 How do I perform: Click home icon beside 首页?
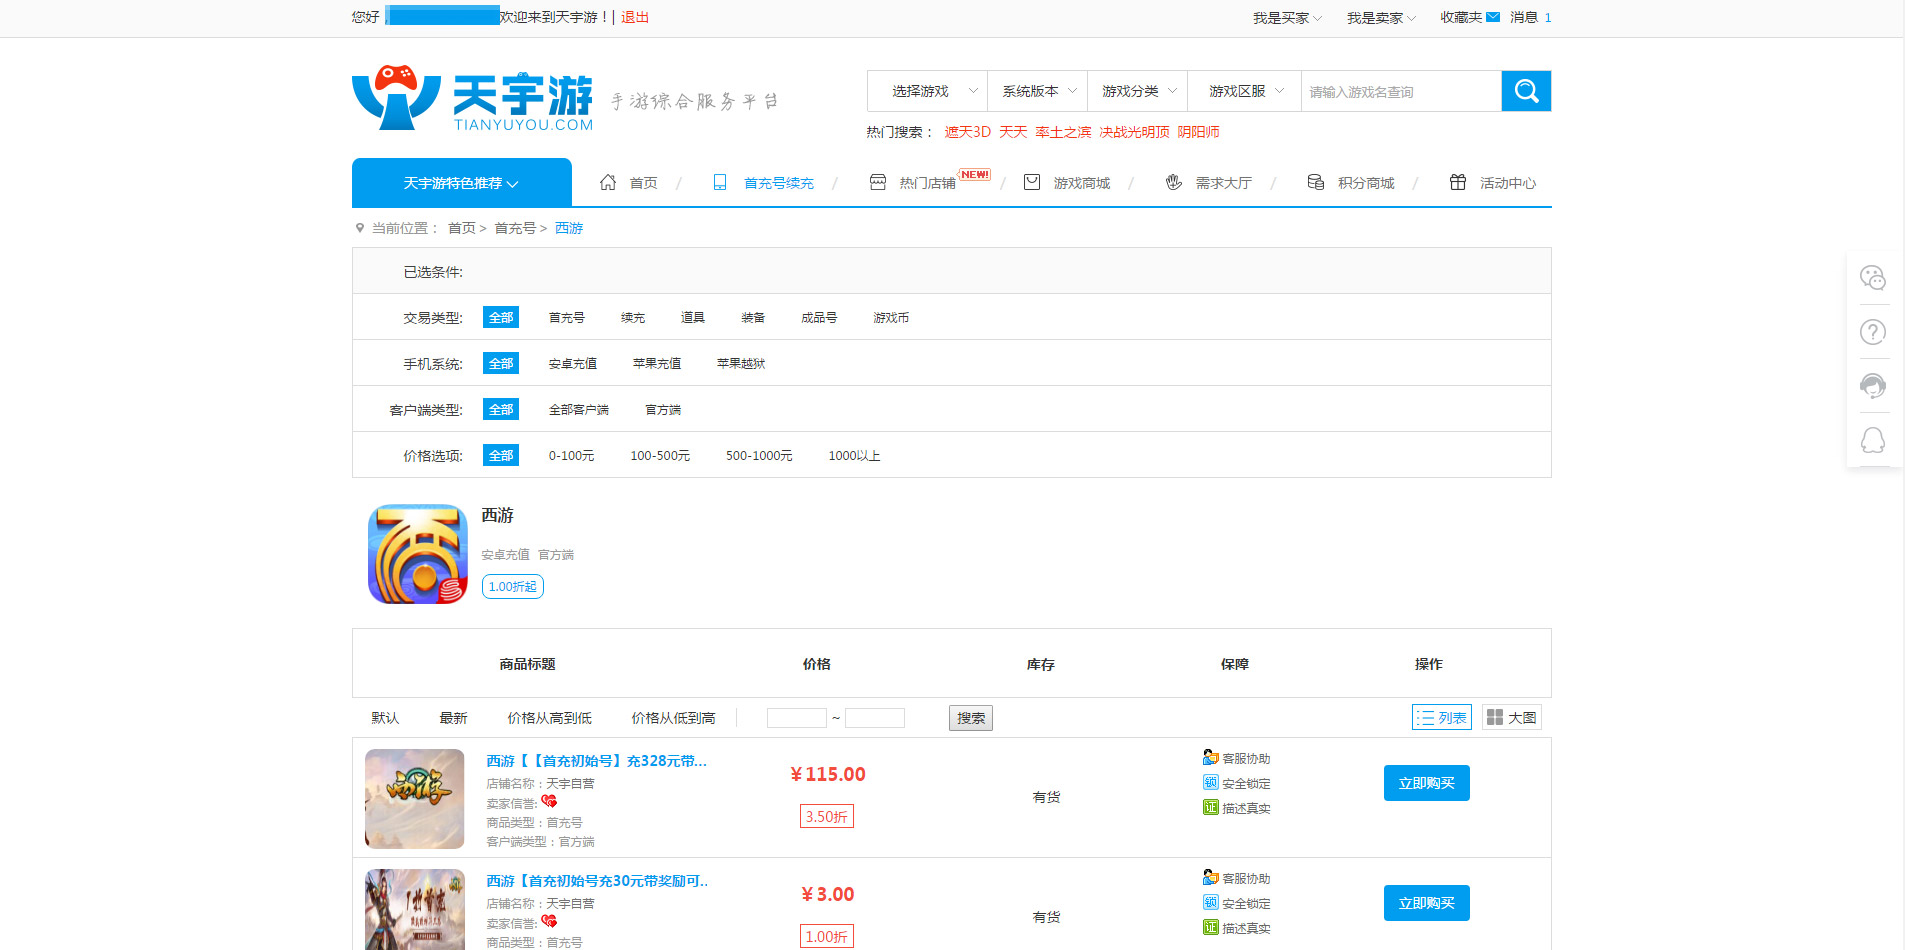coord(608,182)
